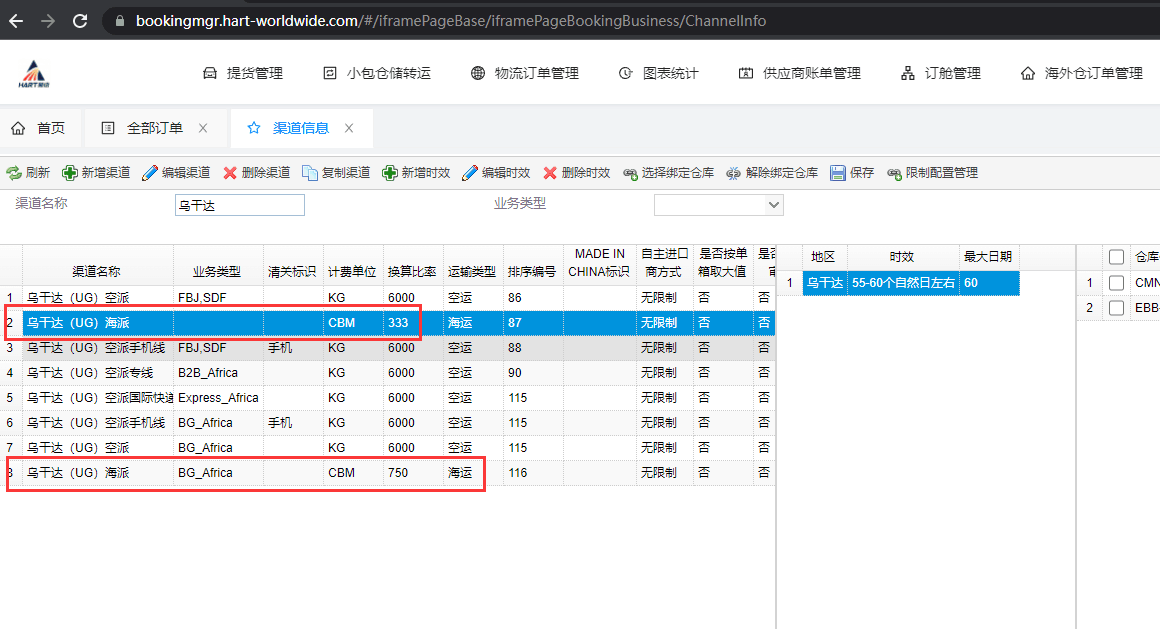Reload the page with browser refresh button
The width and height of the screenshot is (1160, 629).
coord(80,20)
